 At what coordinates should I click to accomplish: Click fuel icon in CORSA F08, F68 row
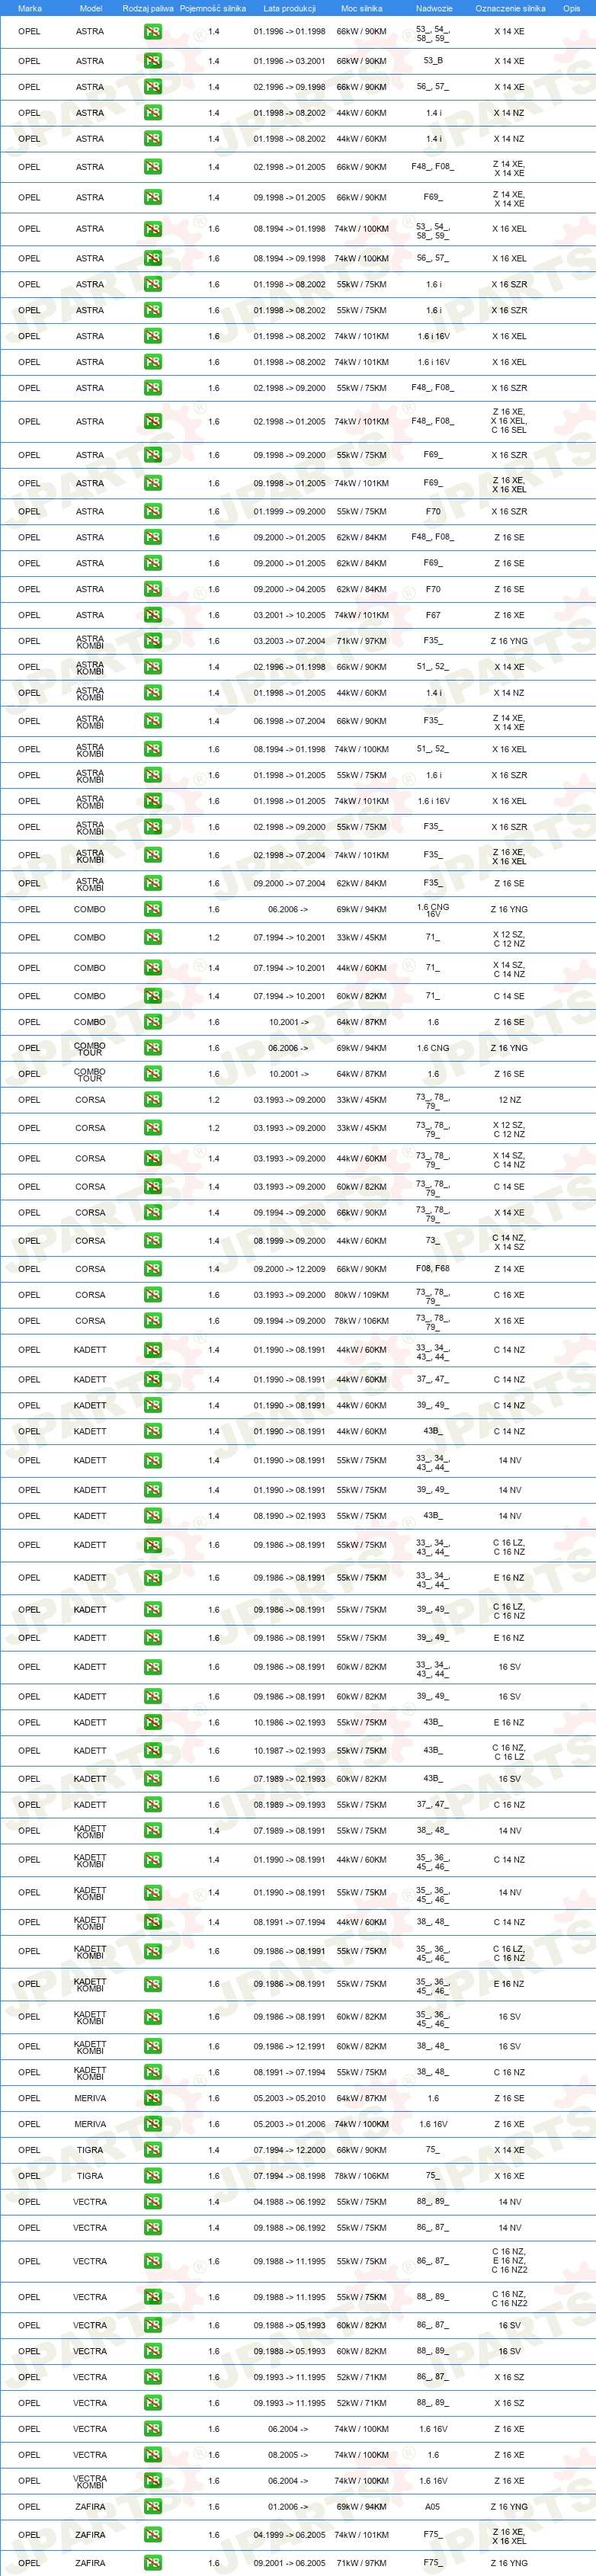(153, 1269)
